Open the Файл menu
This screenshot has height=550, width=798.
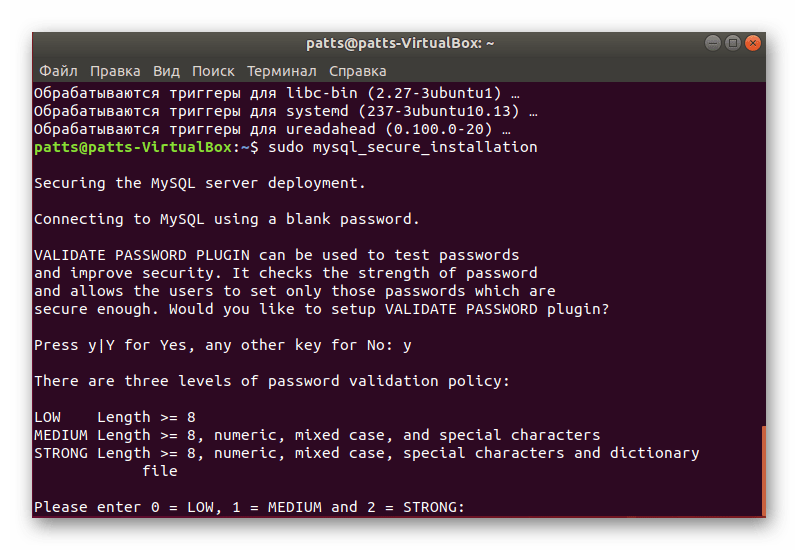coord(59,71)
